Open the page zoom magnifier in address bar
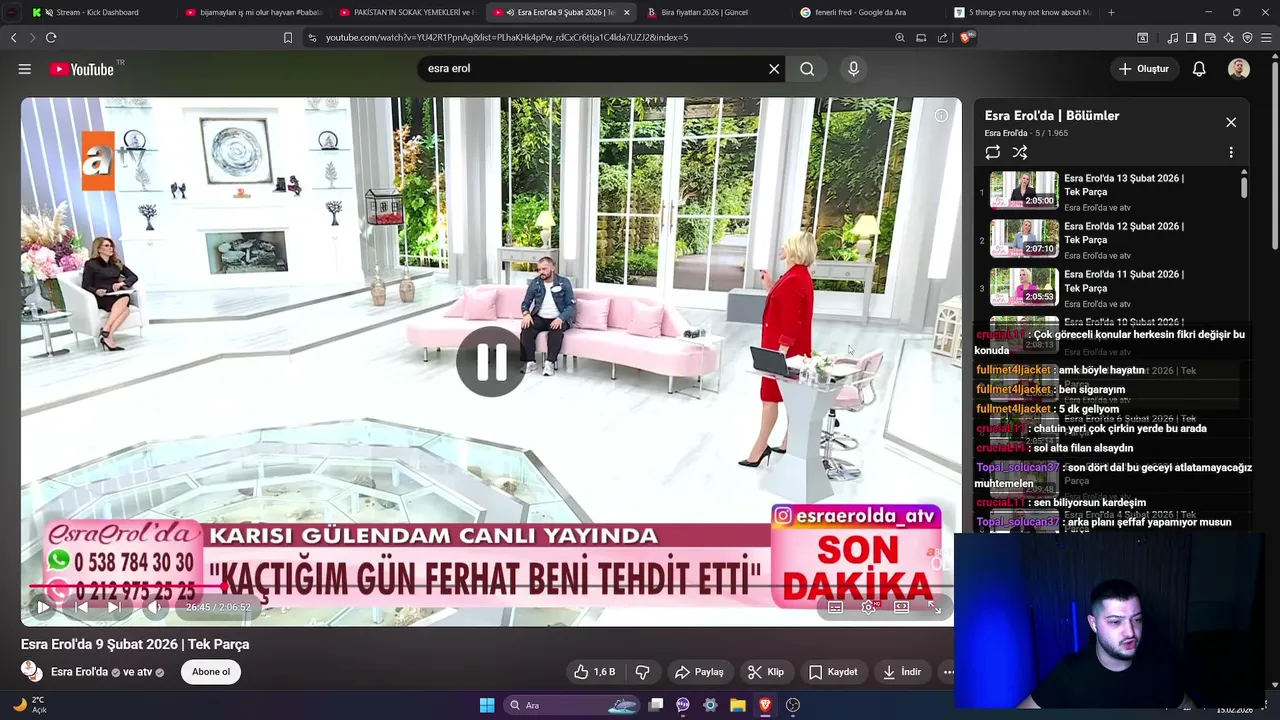The height and width of the screenshot is (720, 1280). coord(899,37)
